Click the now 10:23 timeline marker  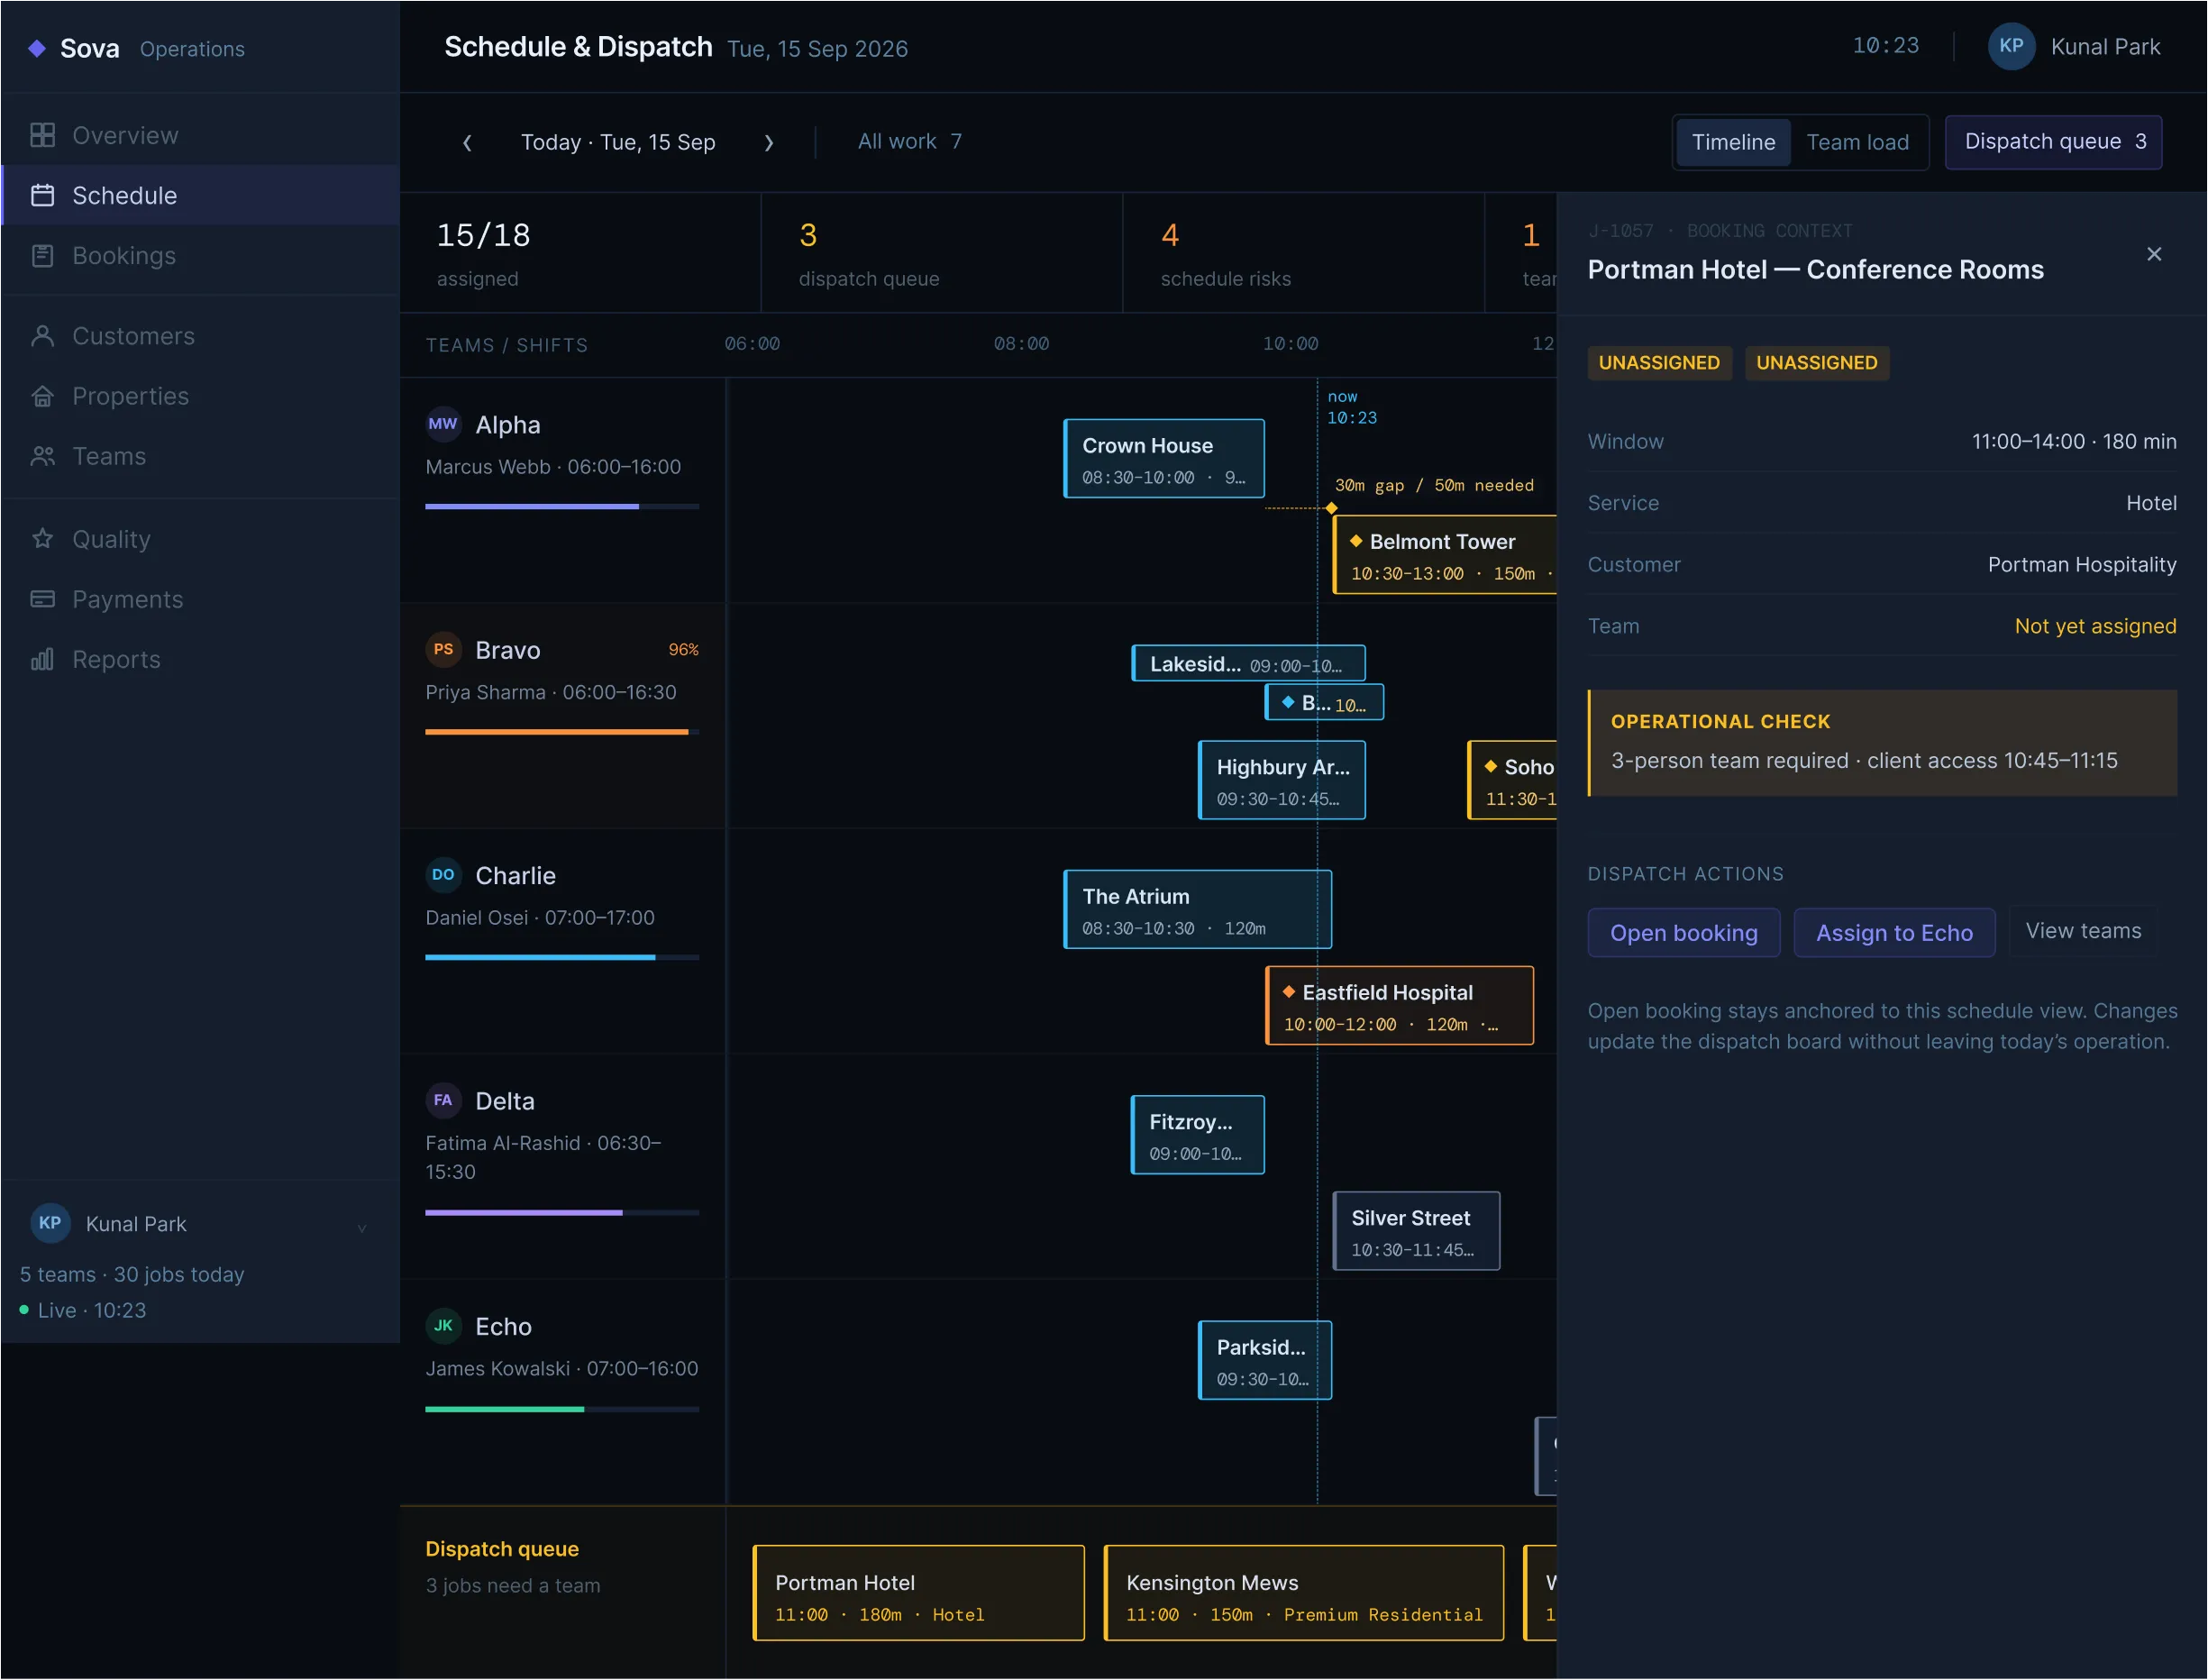pos(1351,407)
